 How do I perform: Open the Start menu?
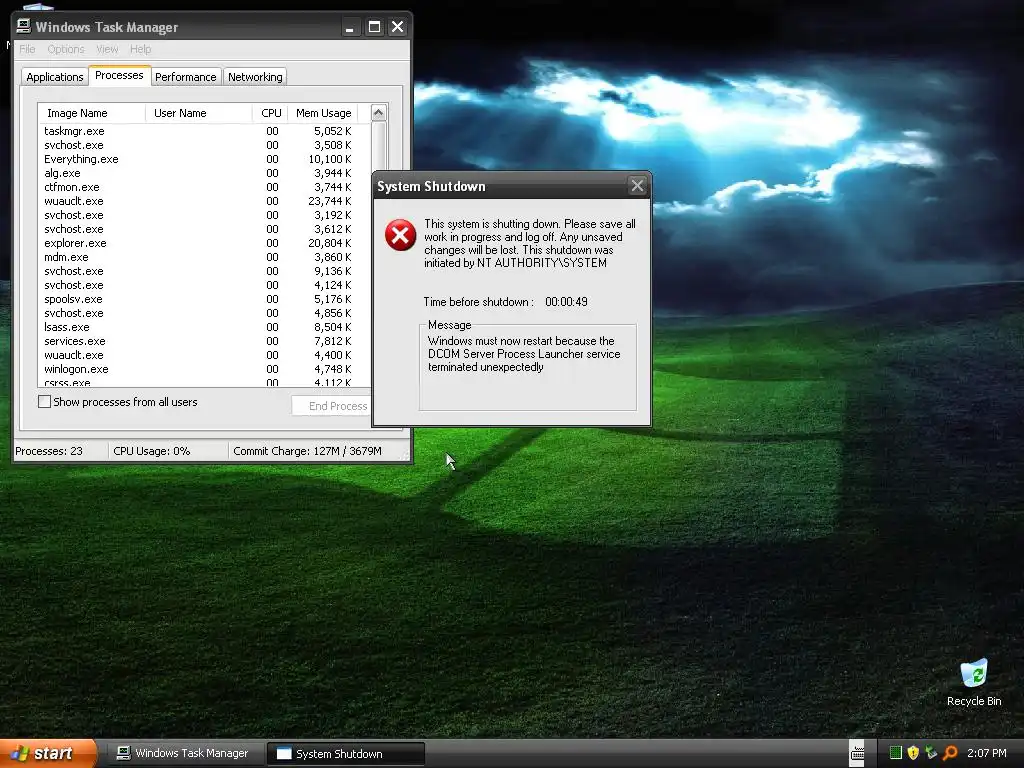pos(48,753)
